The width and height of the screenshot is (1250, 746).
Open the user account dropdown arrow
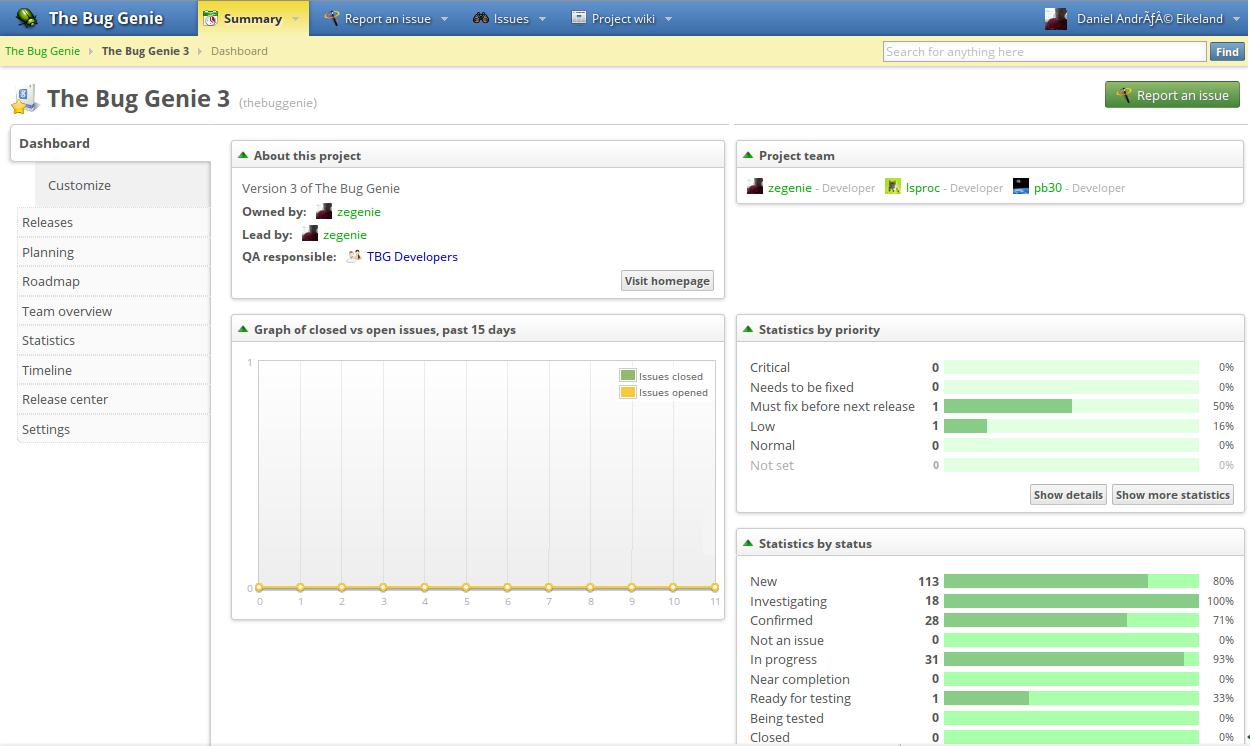coord(1236,19)
